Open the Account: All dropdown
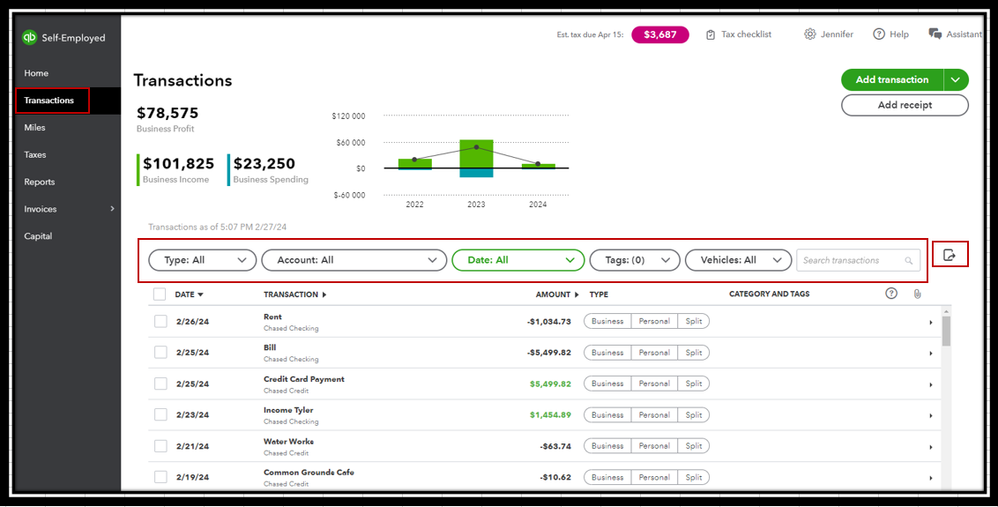Viewport: 998px width, 507px height. click(x=354, y=260)
